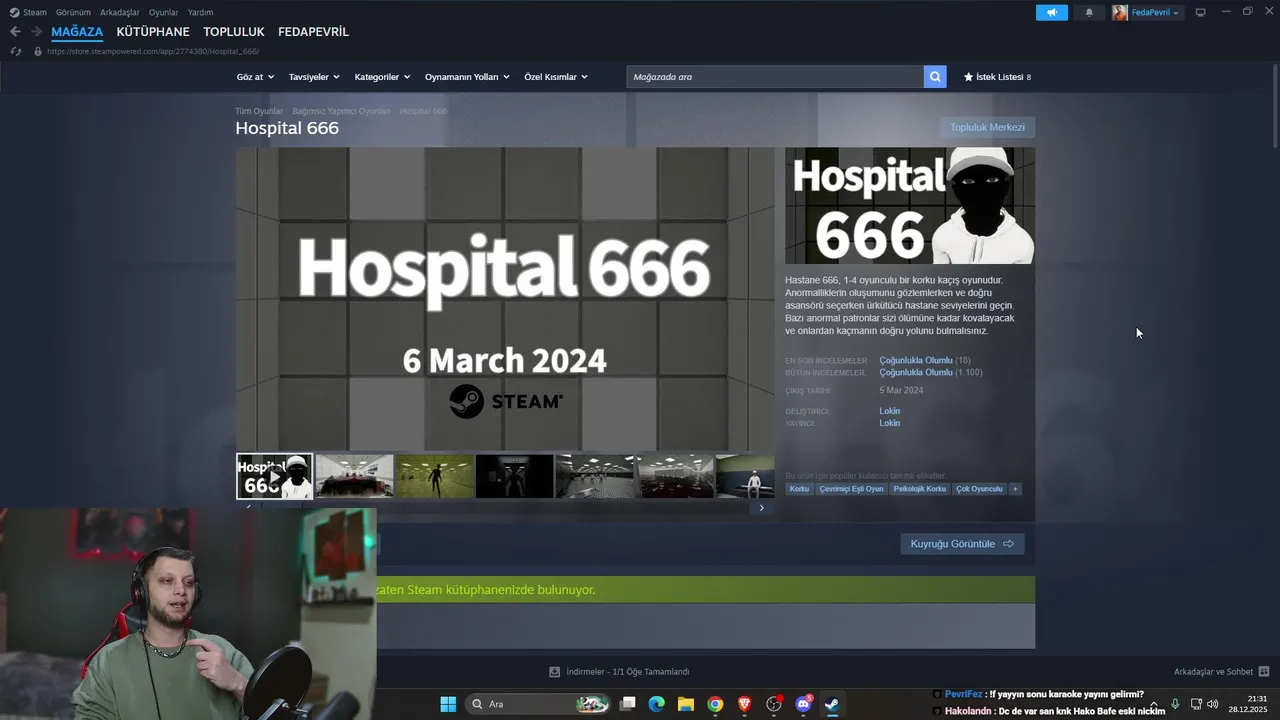The image size is (1280, 720).
Task: Click in the Mağazada ara search field
Action: [775, 77]
